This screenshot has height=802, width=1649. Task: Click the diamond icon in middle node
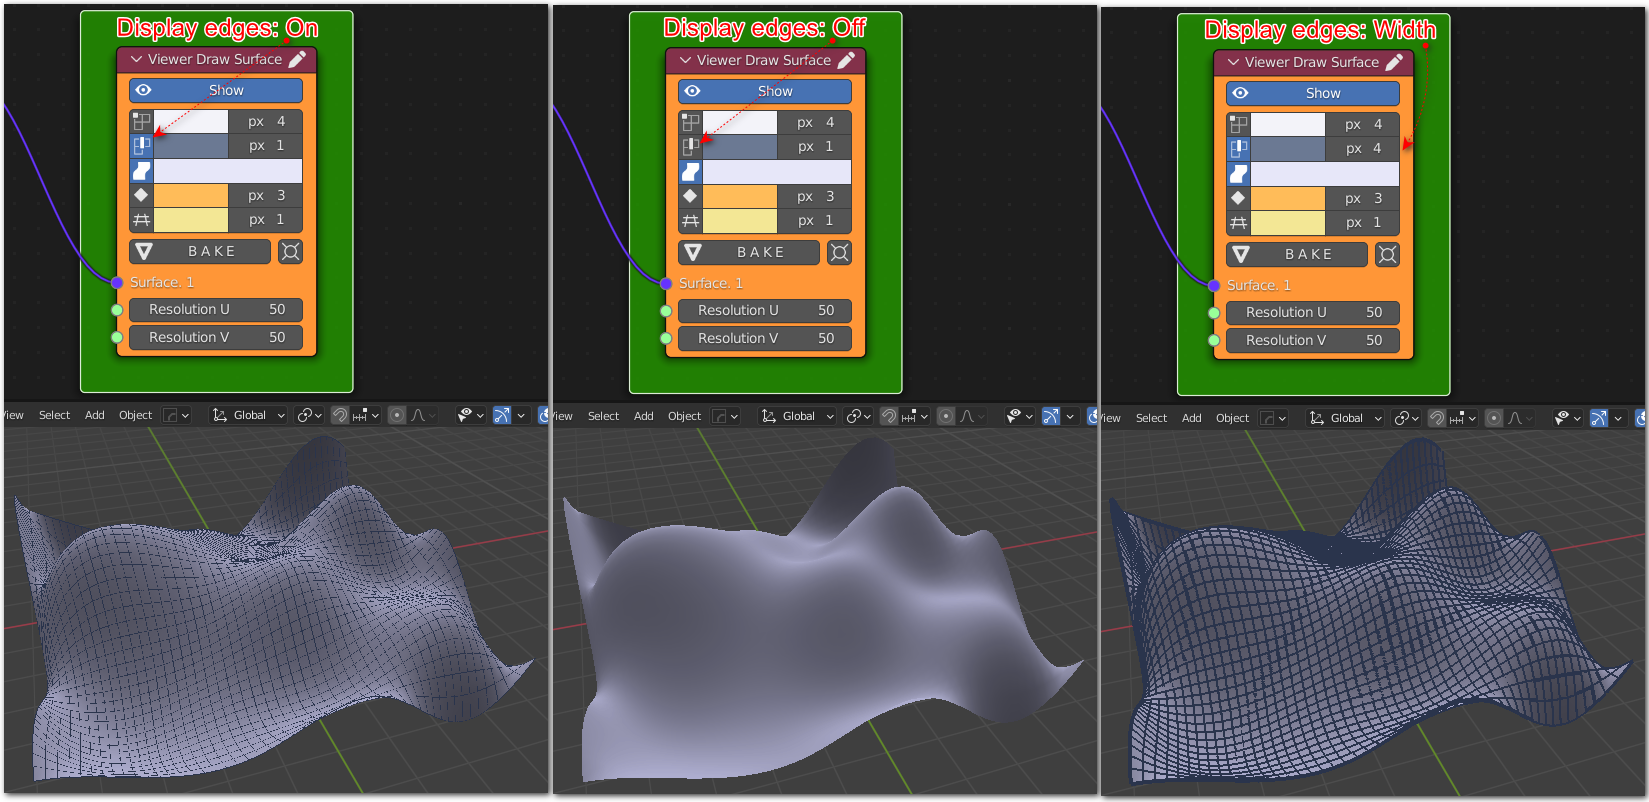tap(690, 196)
